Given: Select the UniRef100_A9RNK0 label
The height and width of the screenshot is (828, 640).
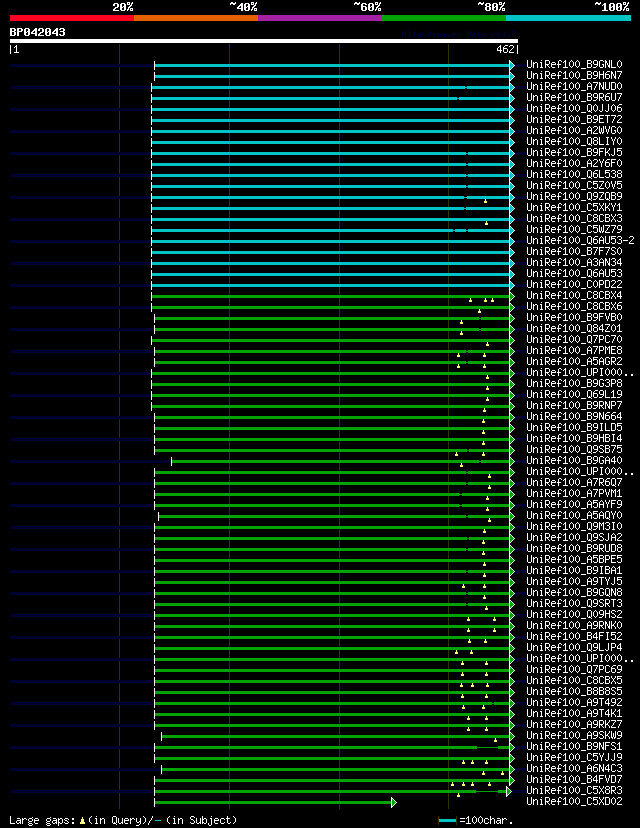Looking at the screenshot, I should (x=574, y=626).
